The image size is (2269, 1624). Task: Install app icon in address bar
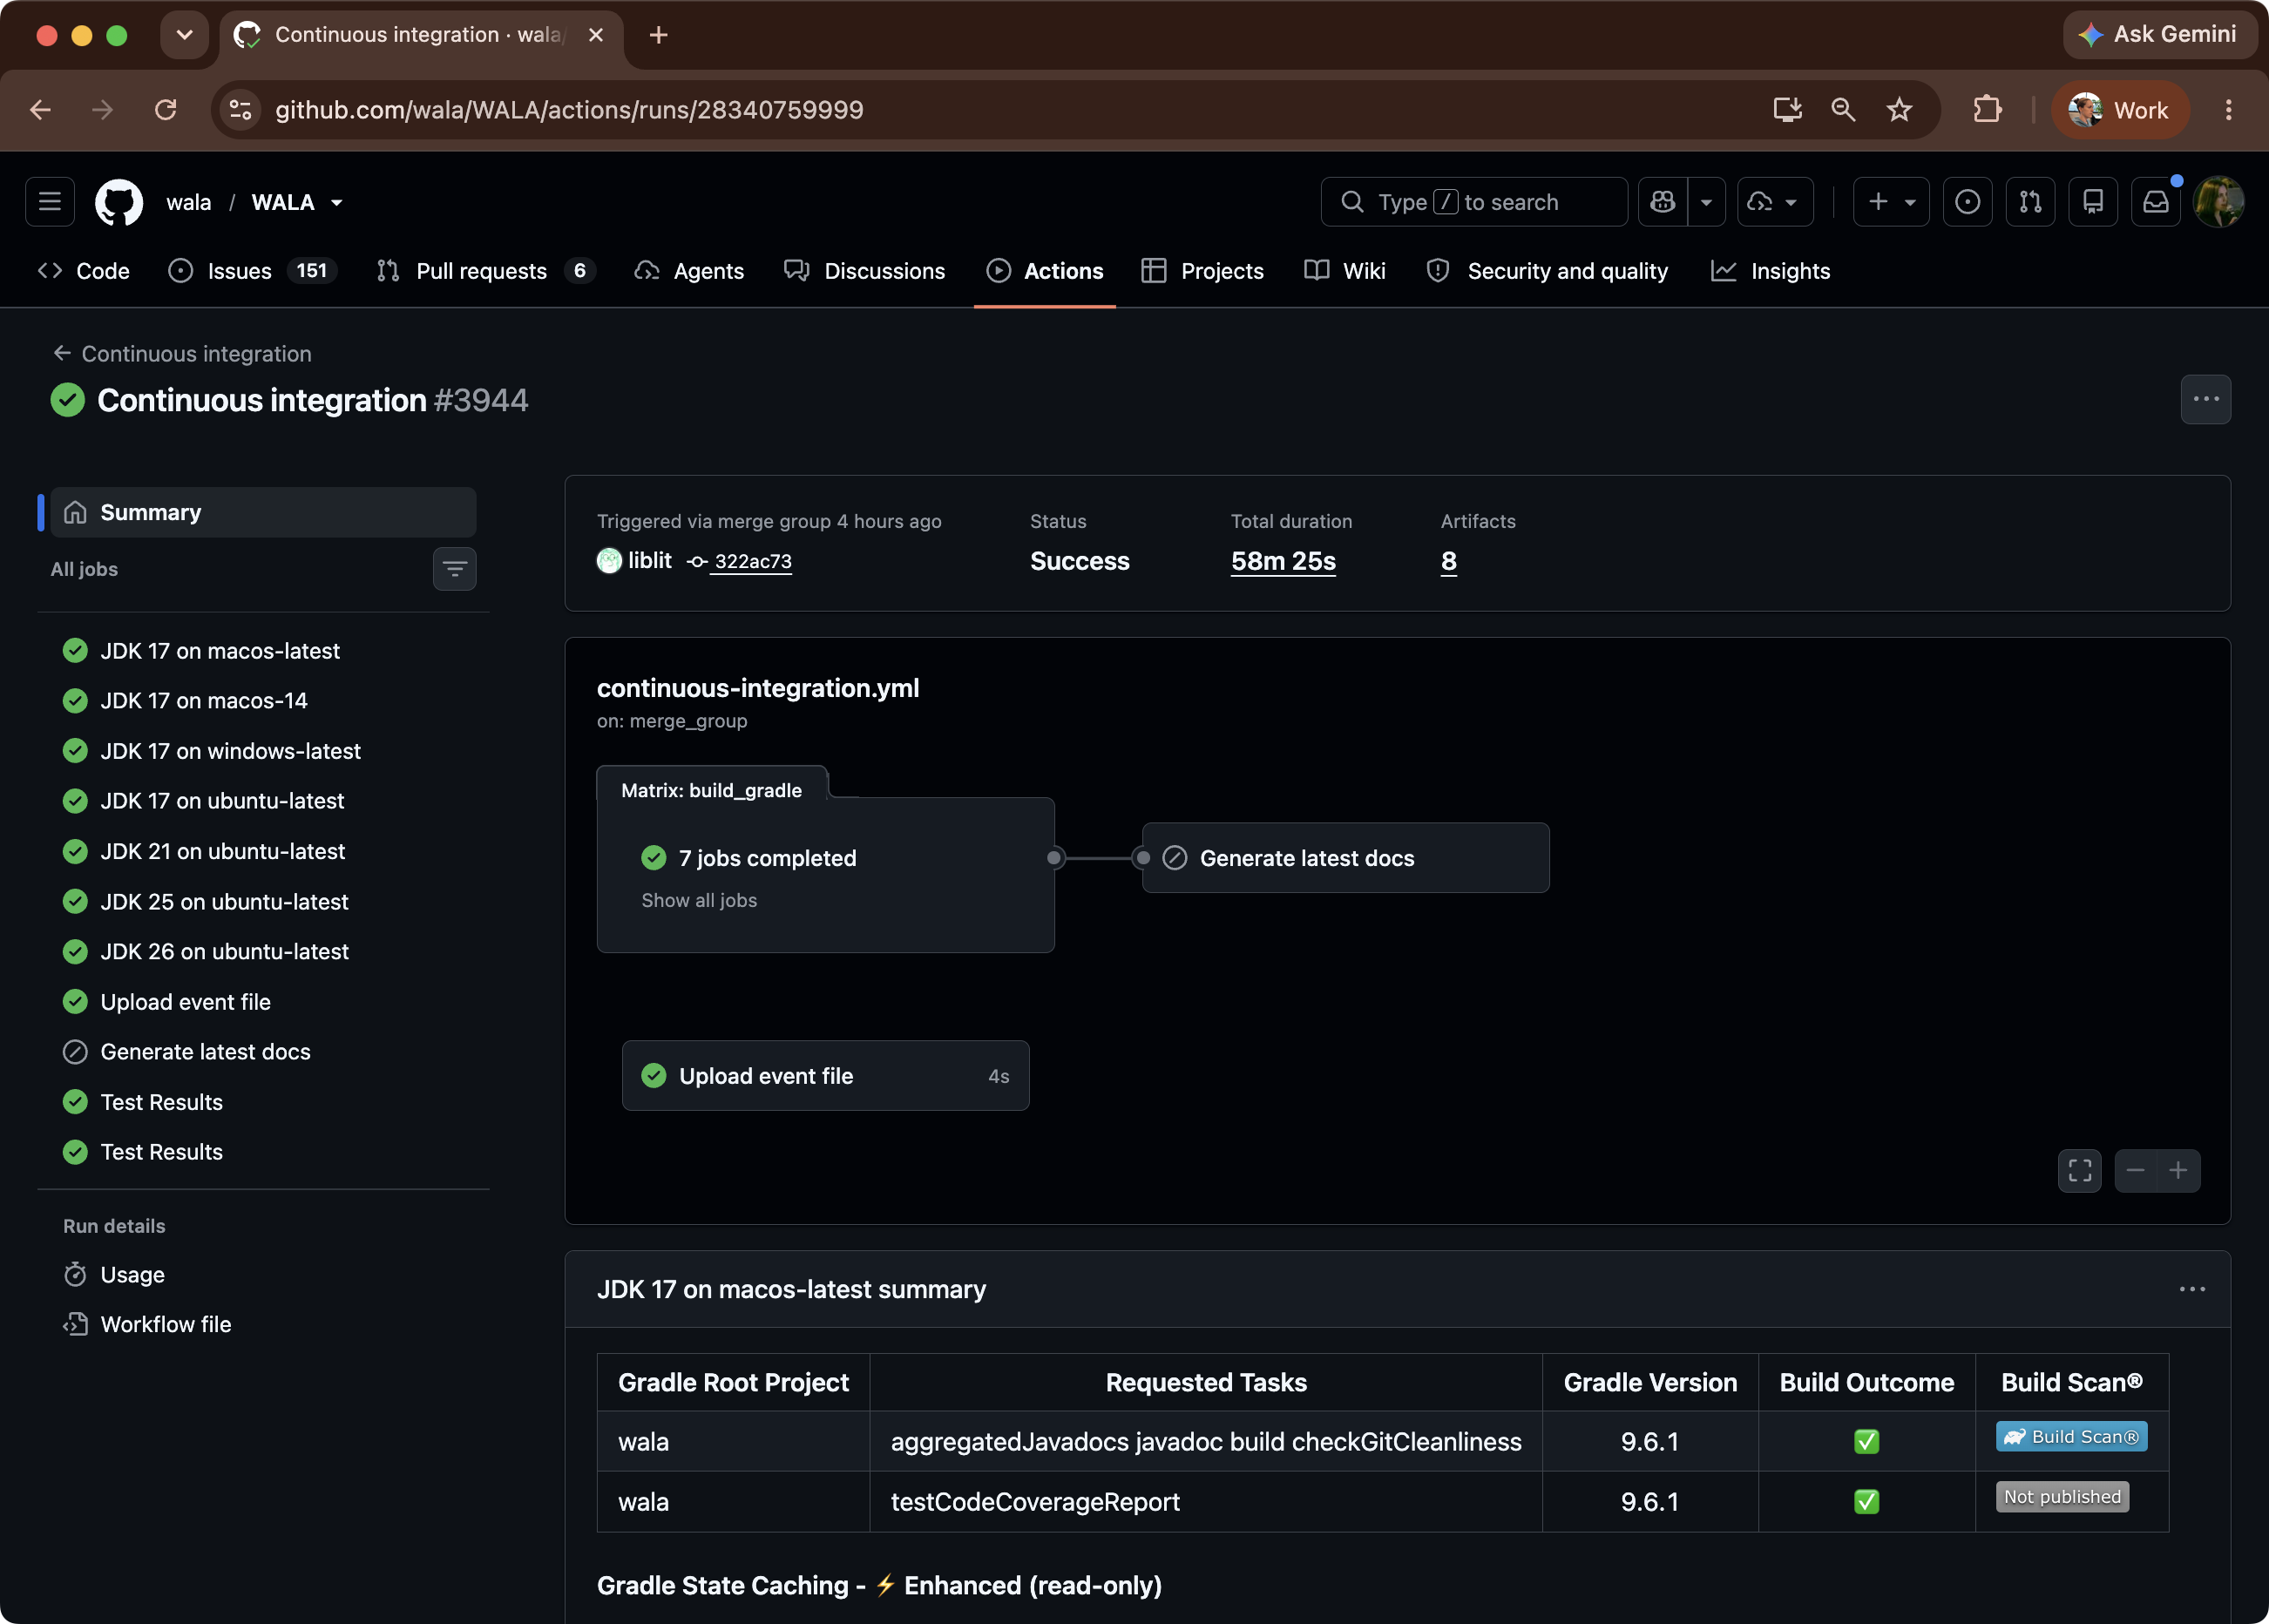coord(1787,110)
